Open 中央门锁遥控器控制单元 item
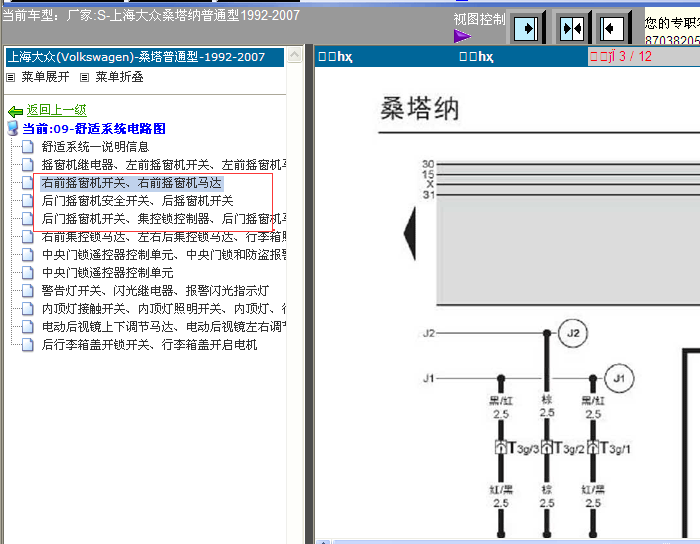Screen dimensions: 700x544 [x=107, y=273]
